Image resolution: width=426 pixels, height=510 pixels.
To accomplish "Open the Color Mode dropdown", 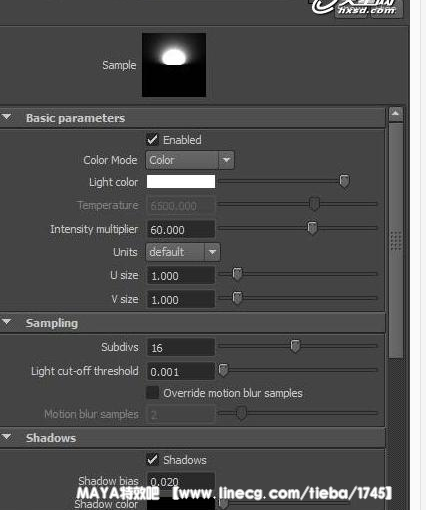I will tap(190, 160).
